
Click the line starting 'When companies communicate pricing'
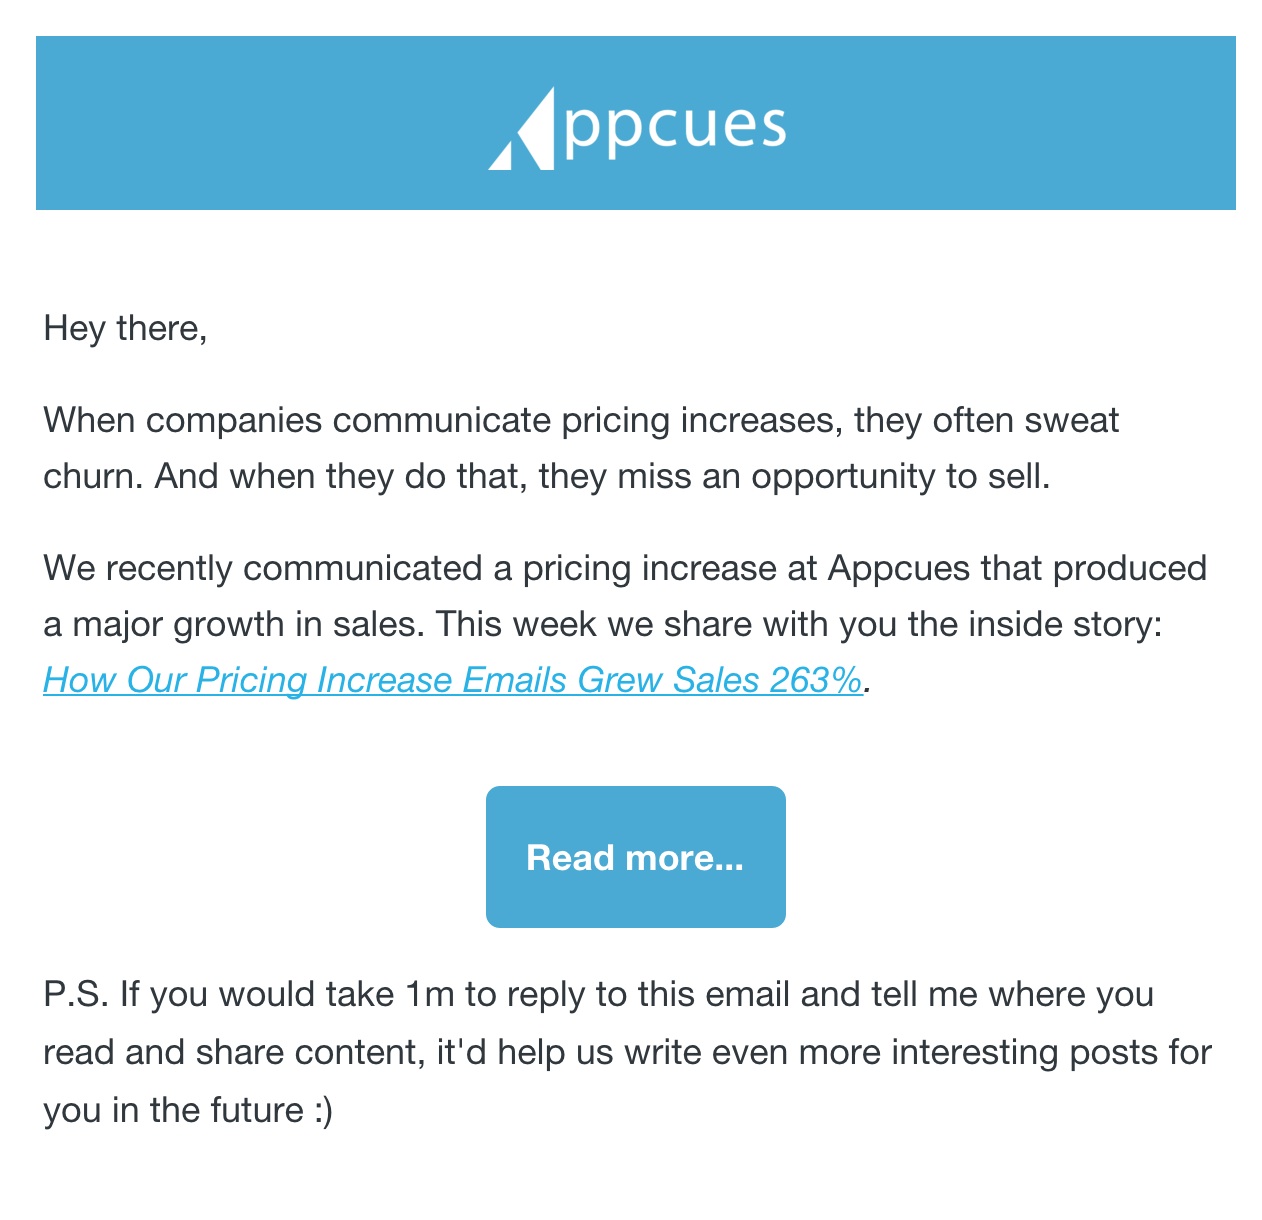[581, 420]
